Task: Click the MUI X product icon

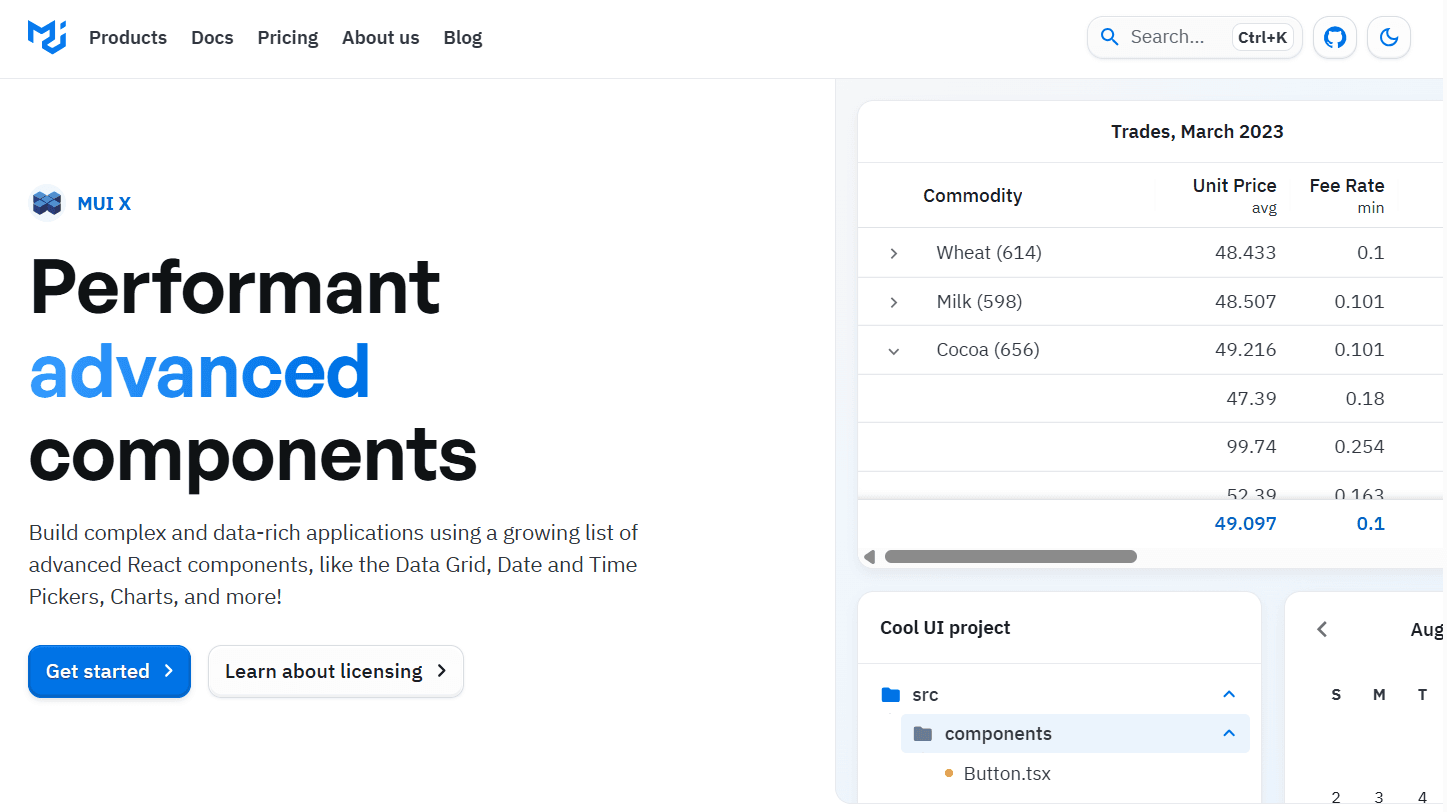Action: (47, 203)
